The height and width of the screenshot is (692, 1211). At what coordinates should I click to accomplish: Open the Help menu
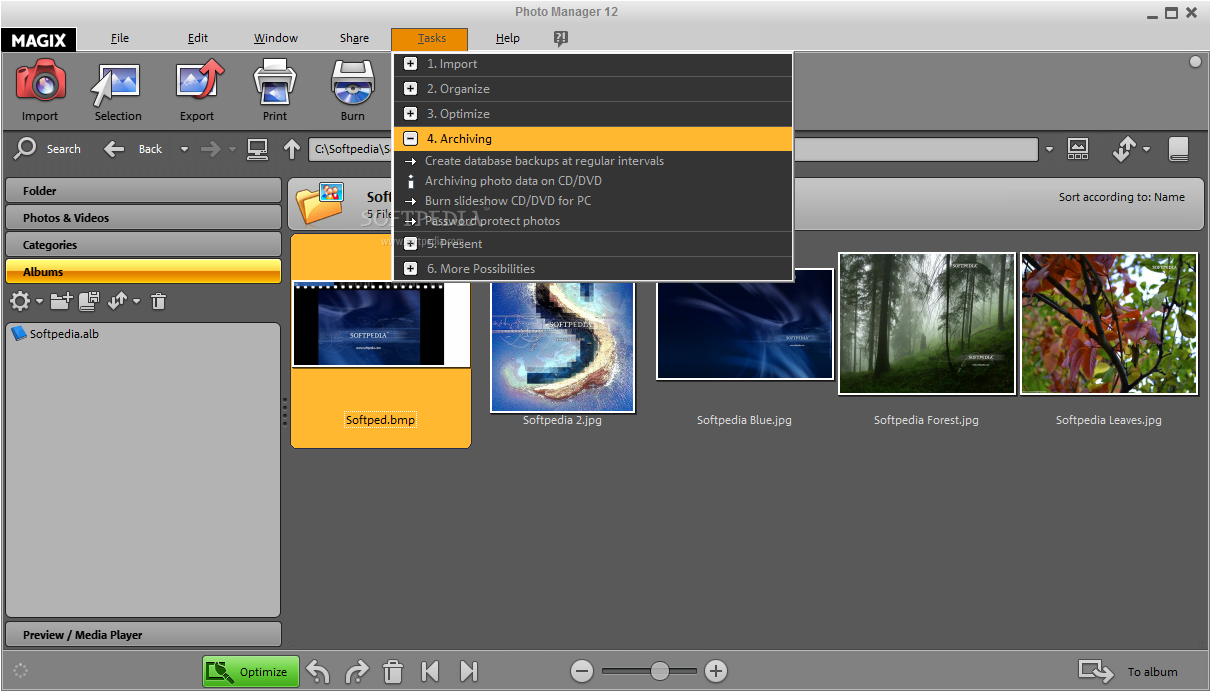tap(508, 38)
